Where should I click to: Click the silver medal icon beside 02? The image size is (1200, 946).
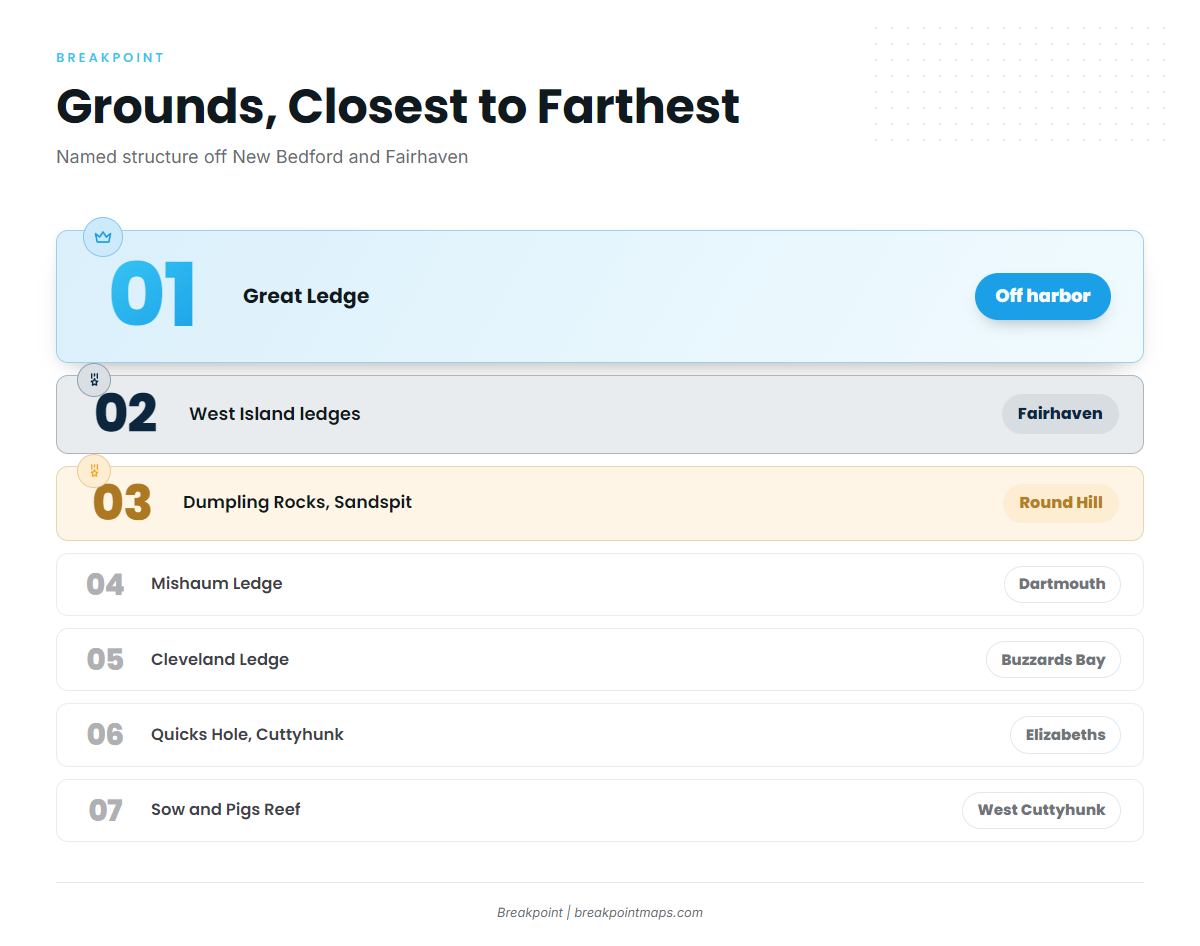(x=94, y=380)
